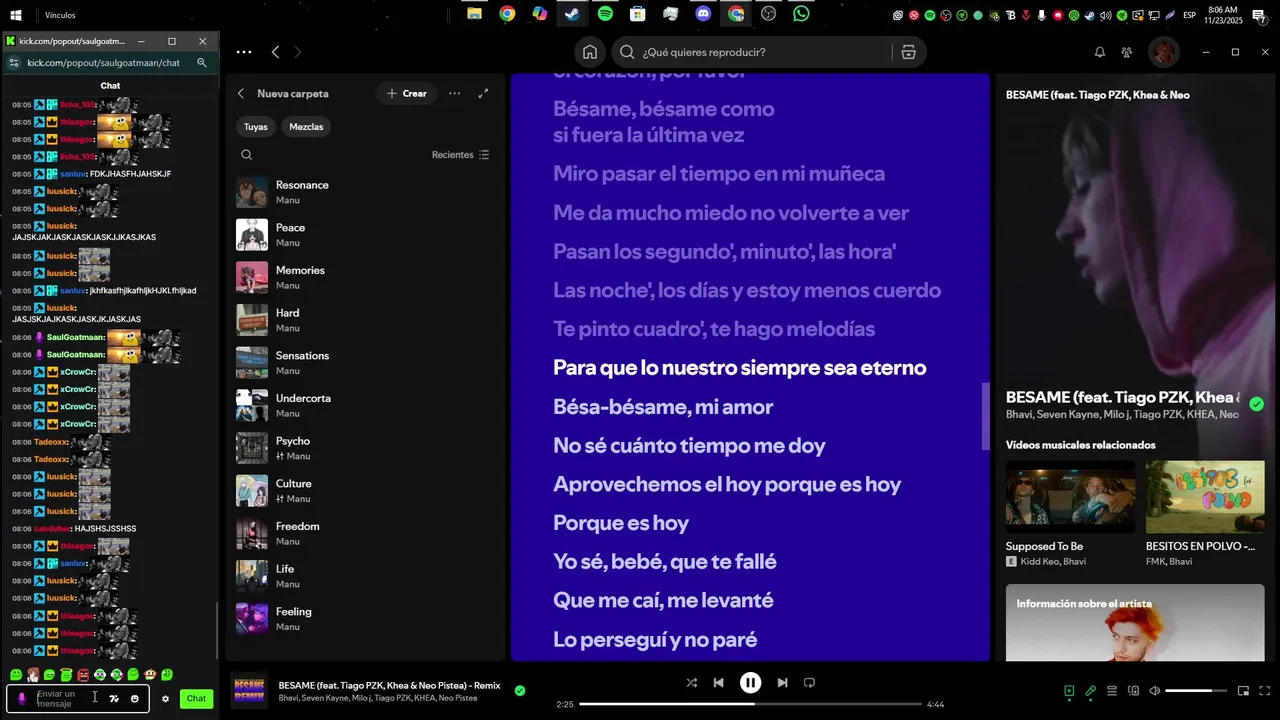Open the Psycho playlist

click(365, 448)
